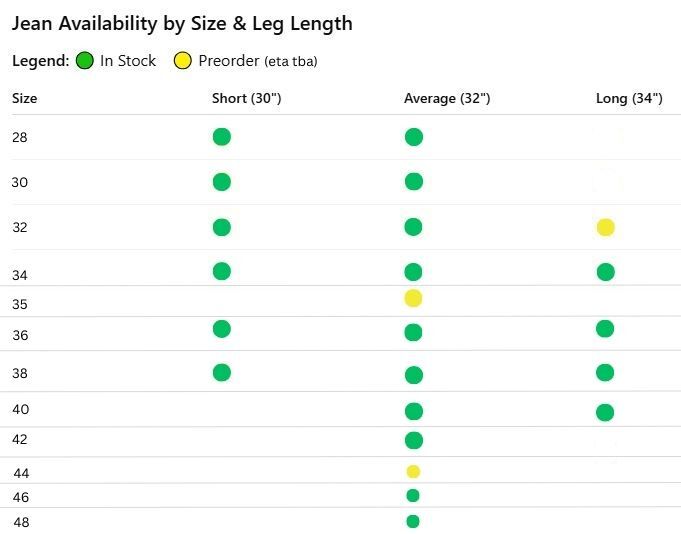Pick size 46 Average in-stock dot

coord(413,496)
